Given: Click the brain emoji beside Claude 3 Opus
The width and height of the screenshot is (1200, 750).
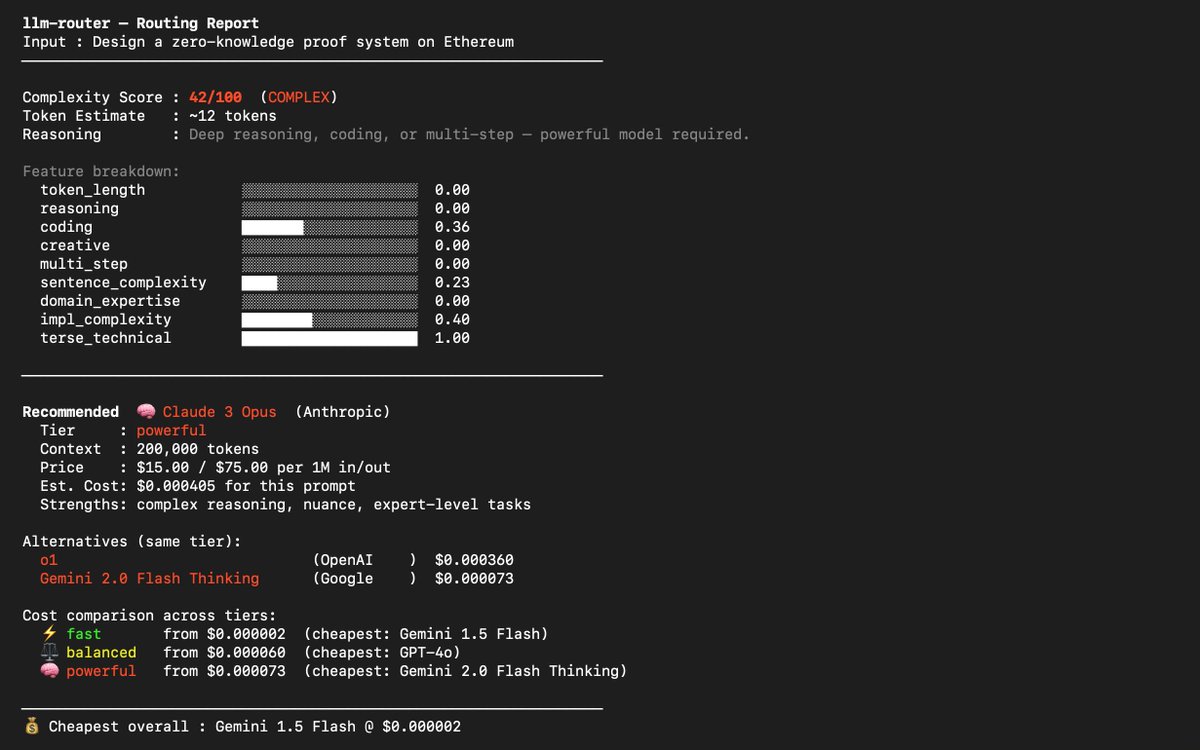Looking at the screenshot, I should pos(145,412).
